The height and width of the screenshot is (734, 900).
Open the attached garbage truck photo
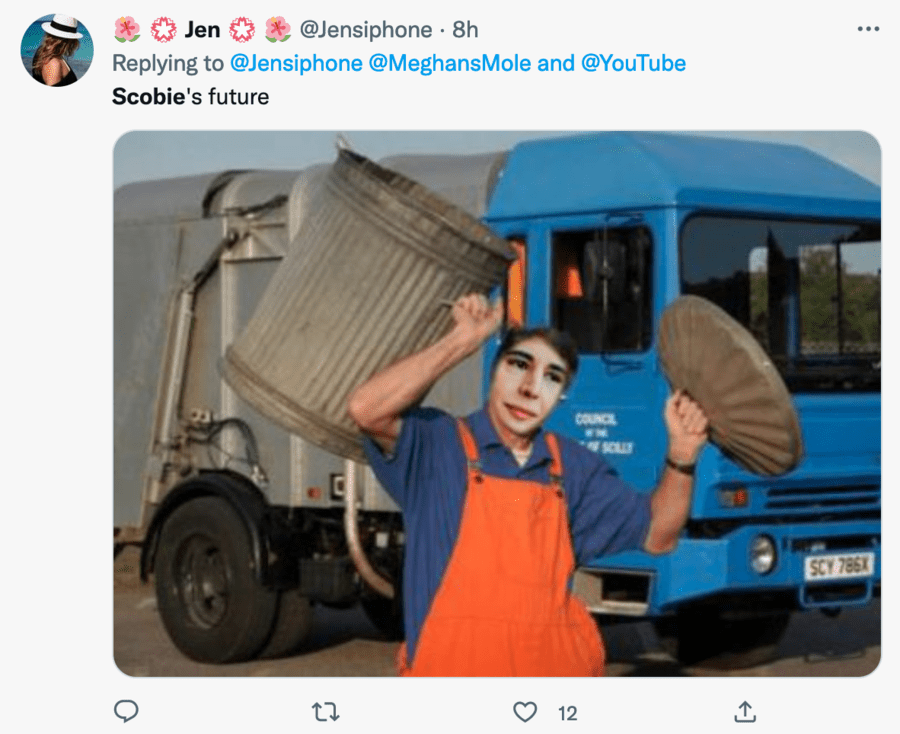tap(497, 403)
